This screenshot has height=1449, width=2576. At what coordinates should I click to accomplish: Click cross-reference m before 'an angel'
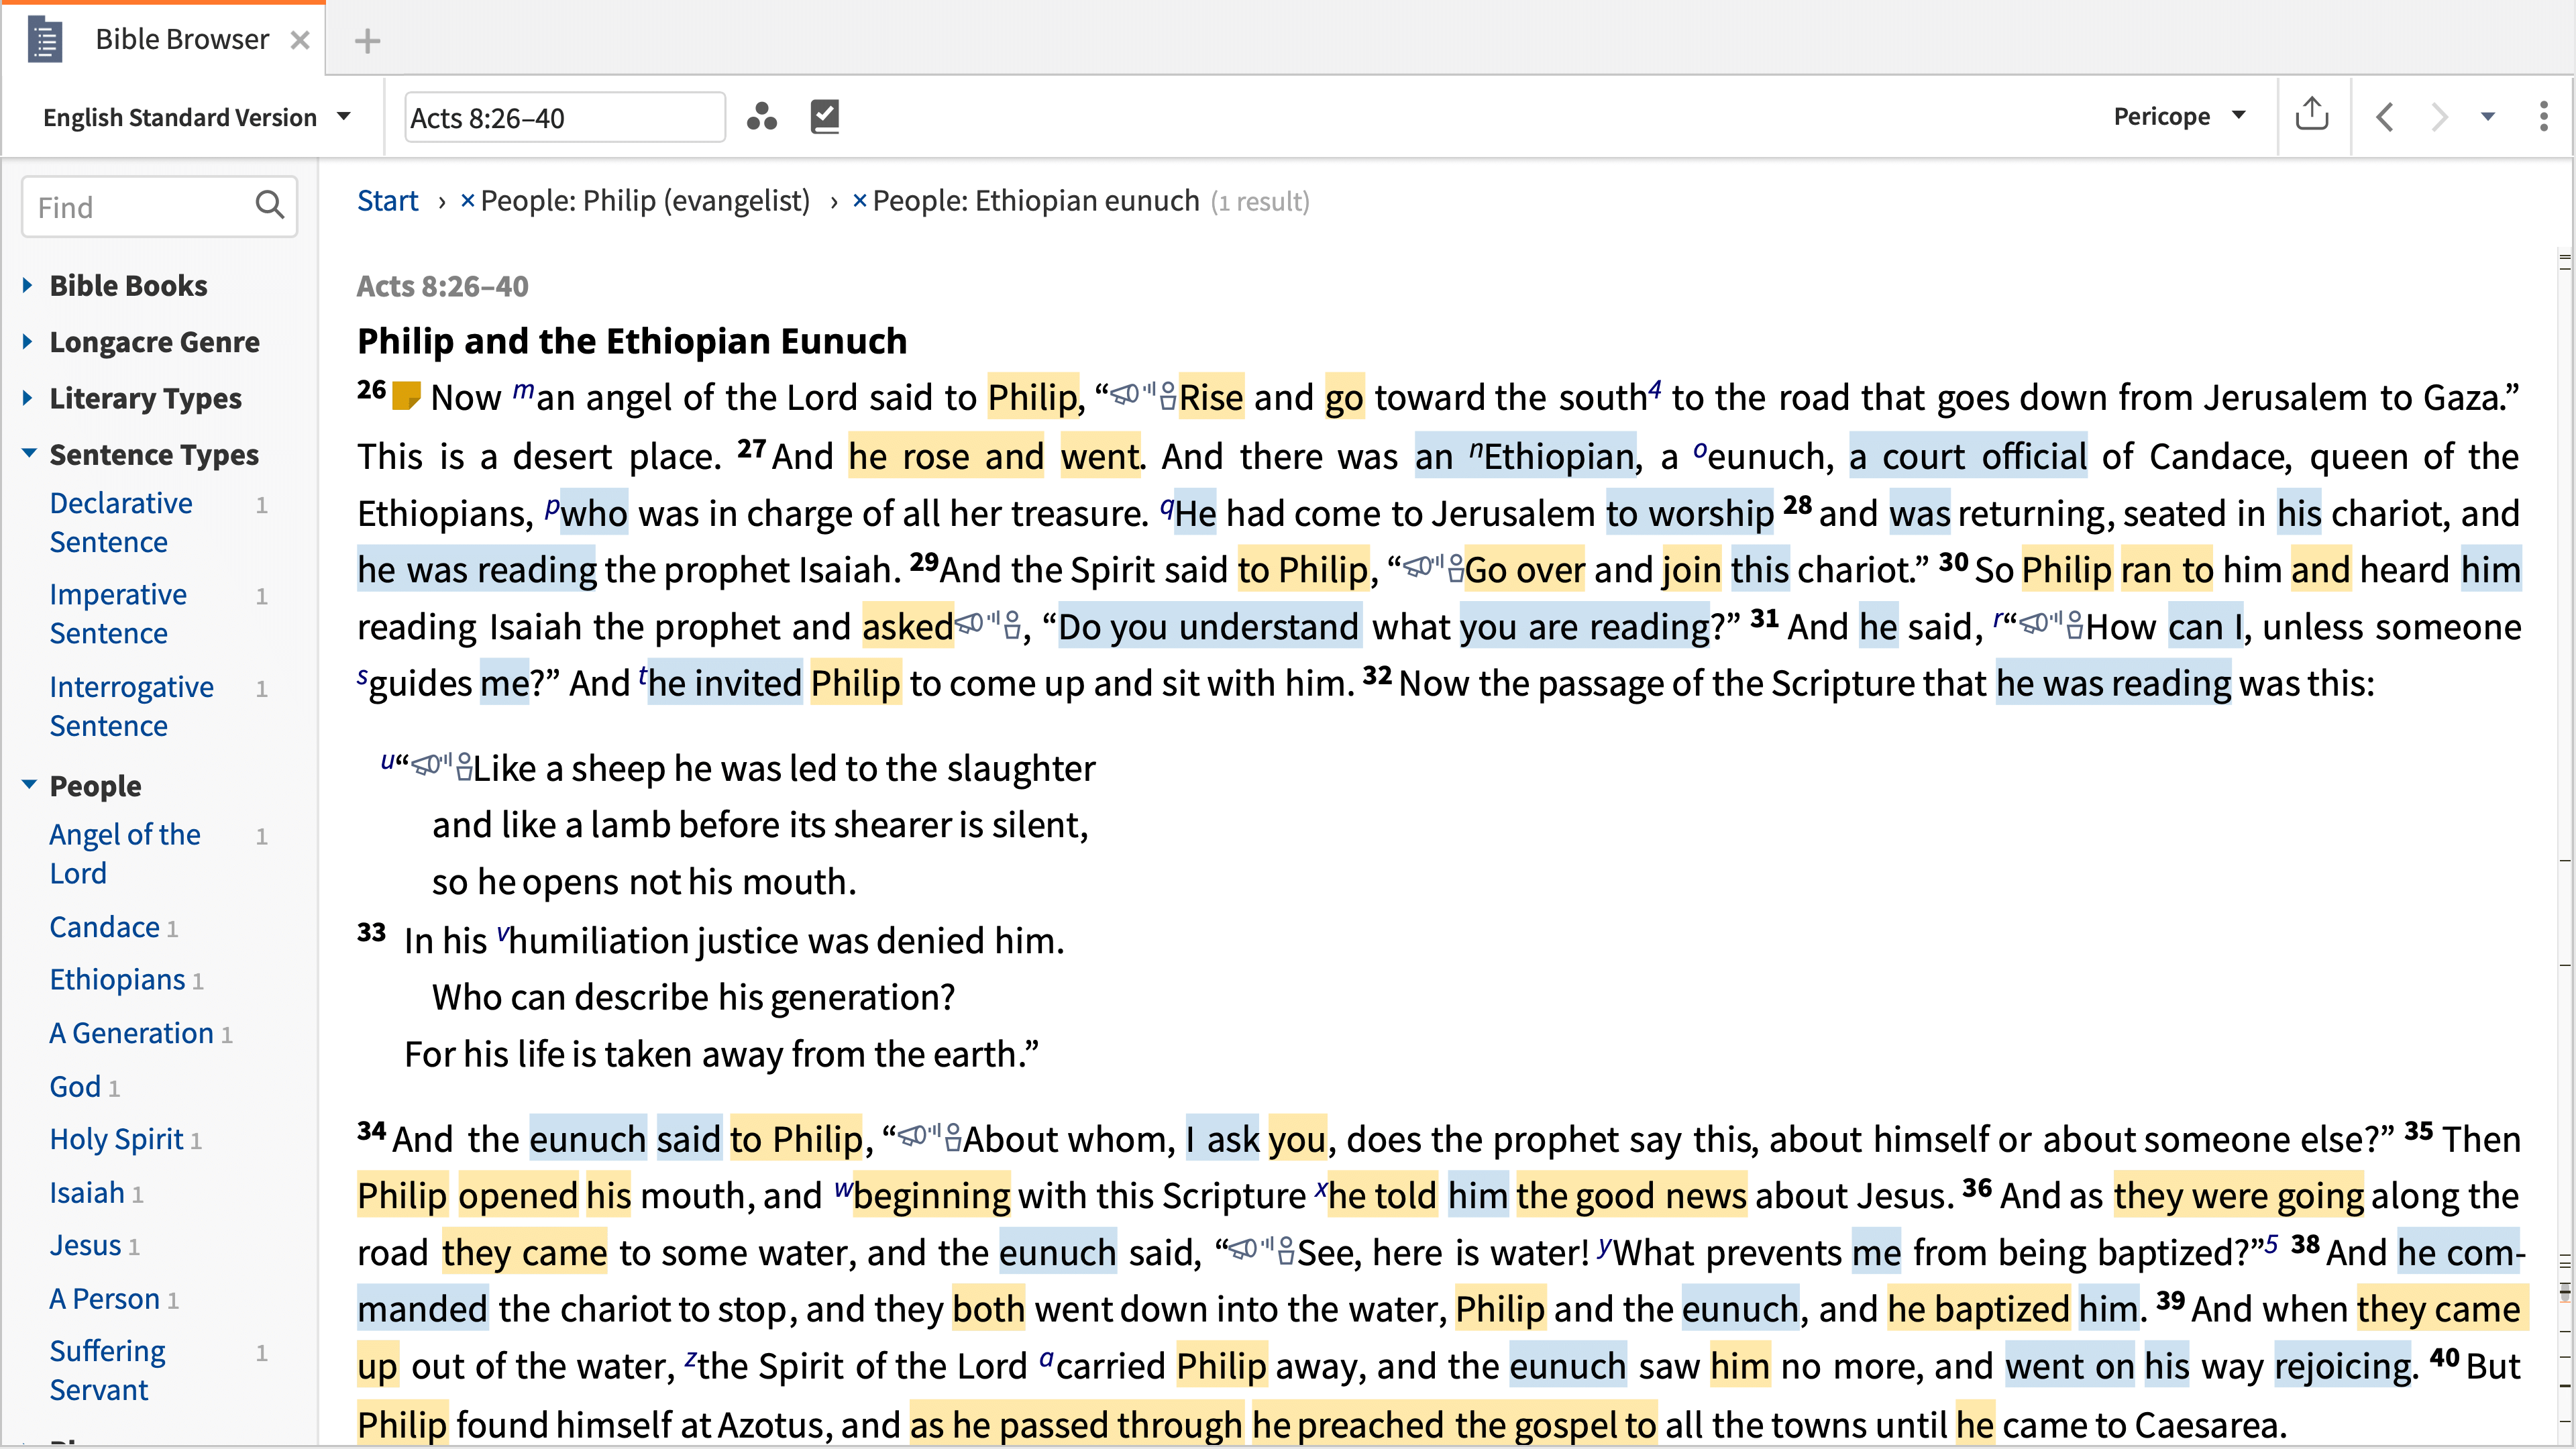click(523, 390)
